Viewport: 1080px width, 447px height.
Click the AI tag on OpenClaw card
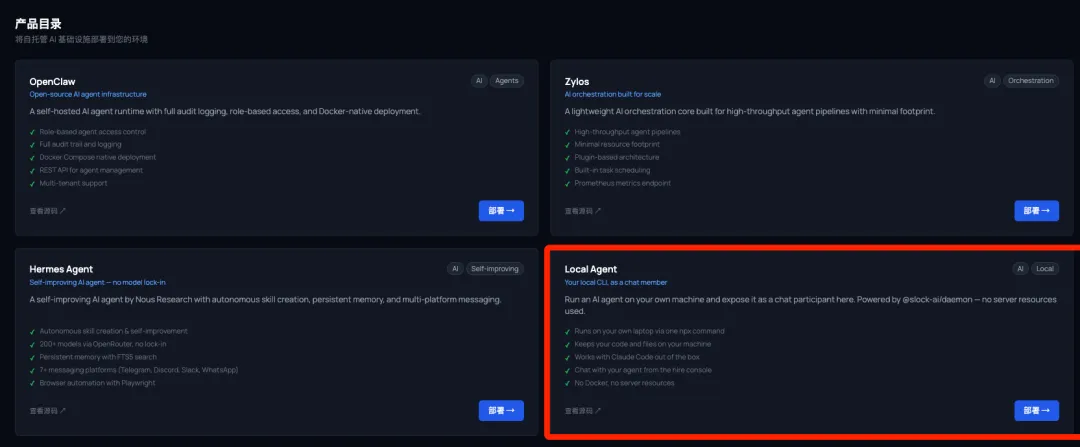click(479, 81)
